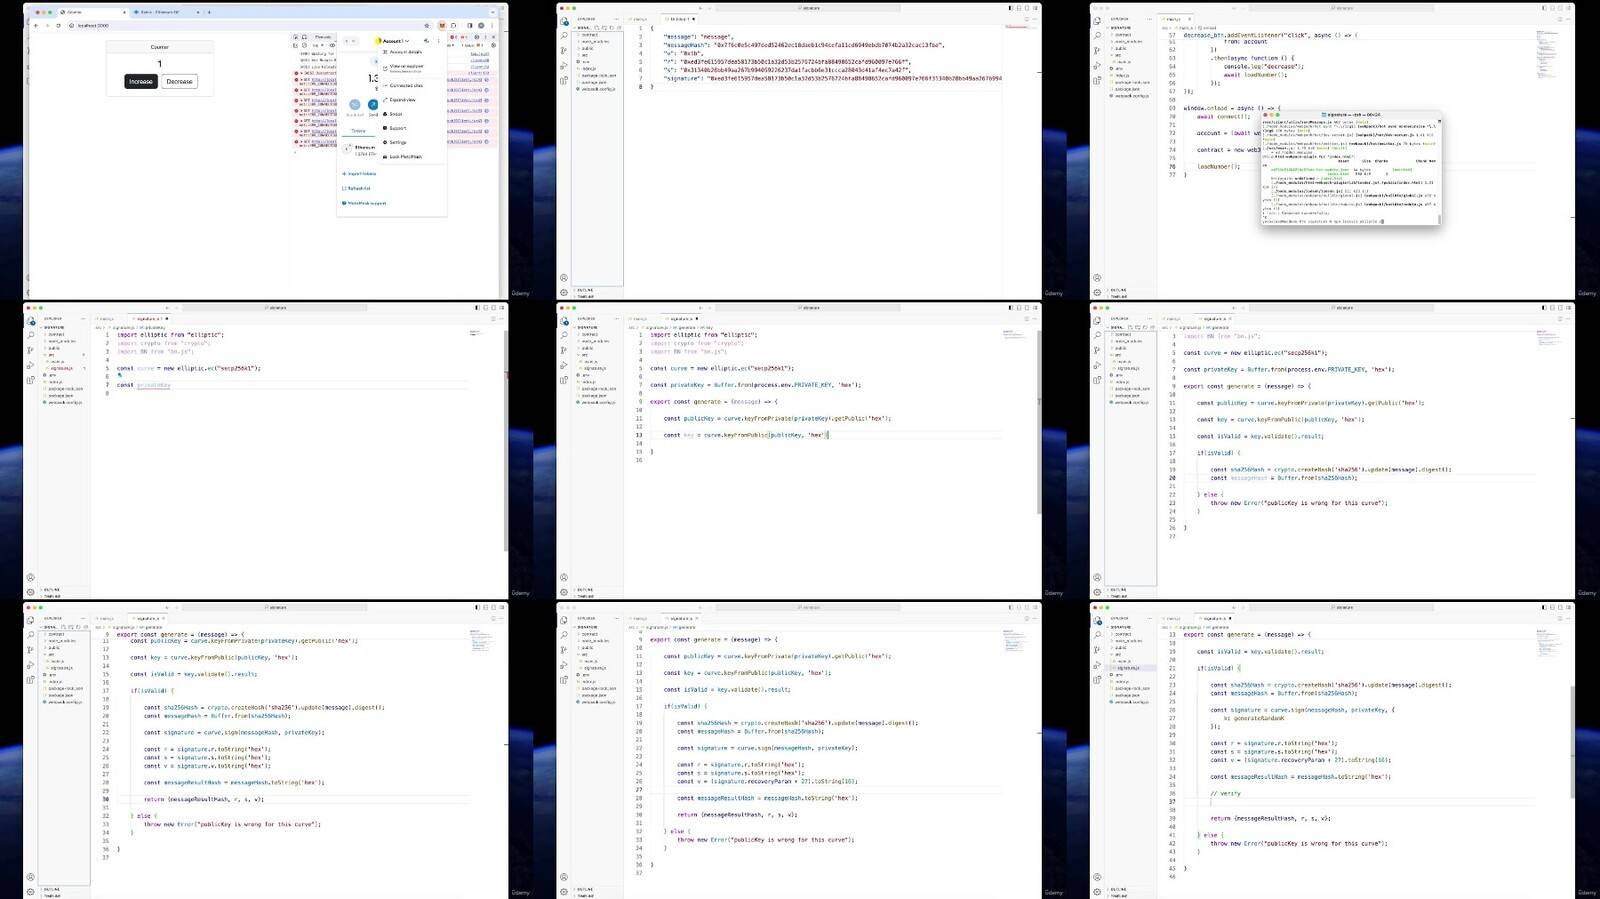Expand OUTLINE section in the JSON editor frame
Screen dimensions: 1600x899
(x=586, y=290)
